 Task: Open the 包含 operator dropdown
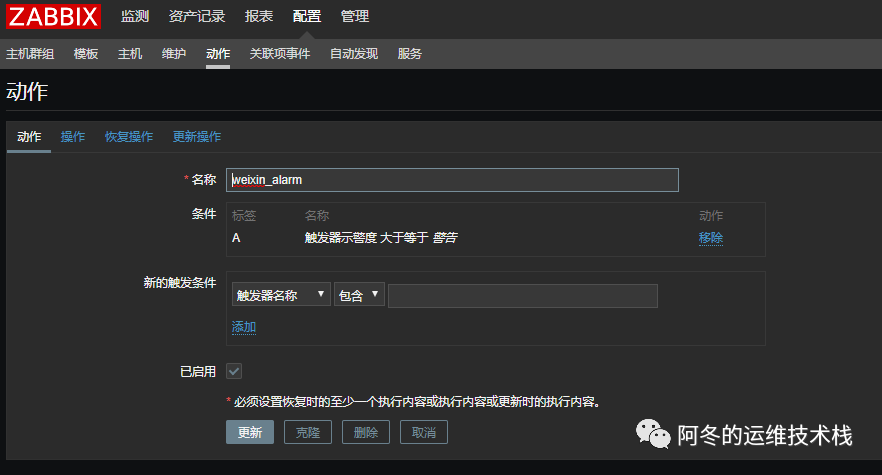point(359,294)
